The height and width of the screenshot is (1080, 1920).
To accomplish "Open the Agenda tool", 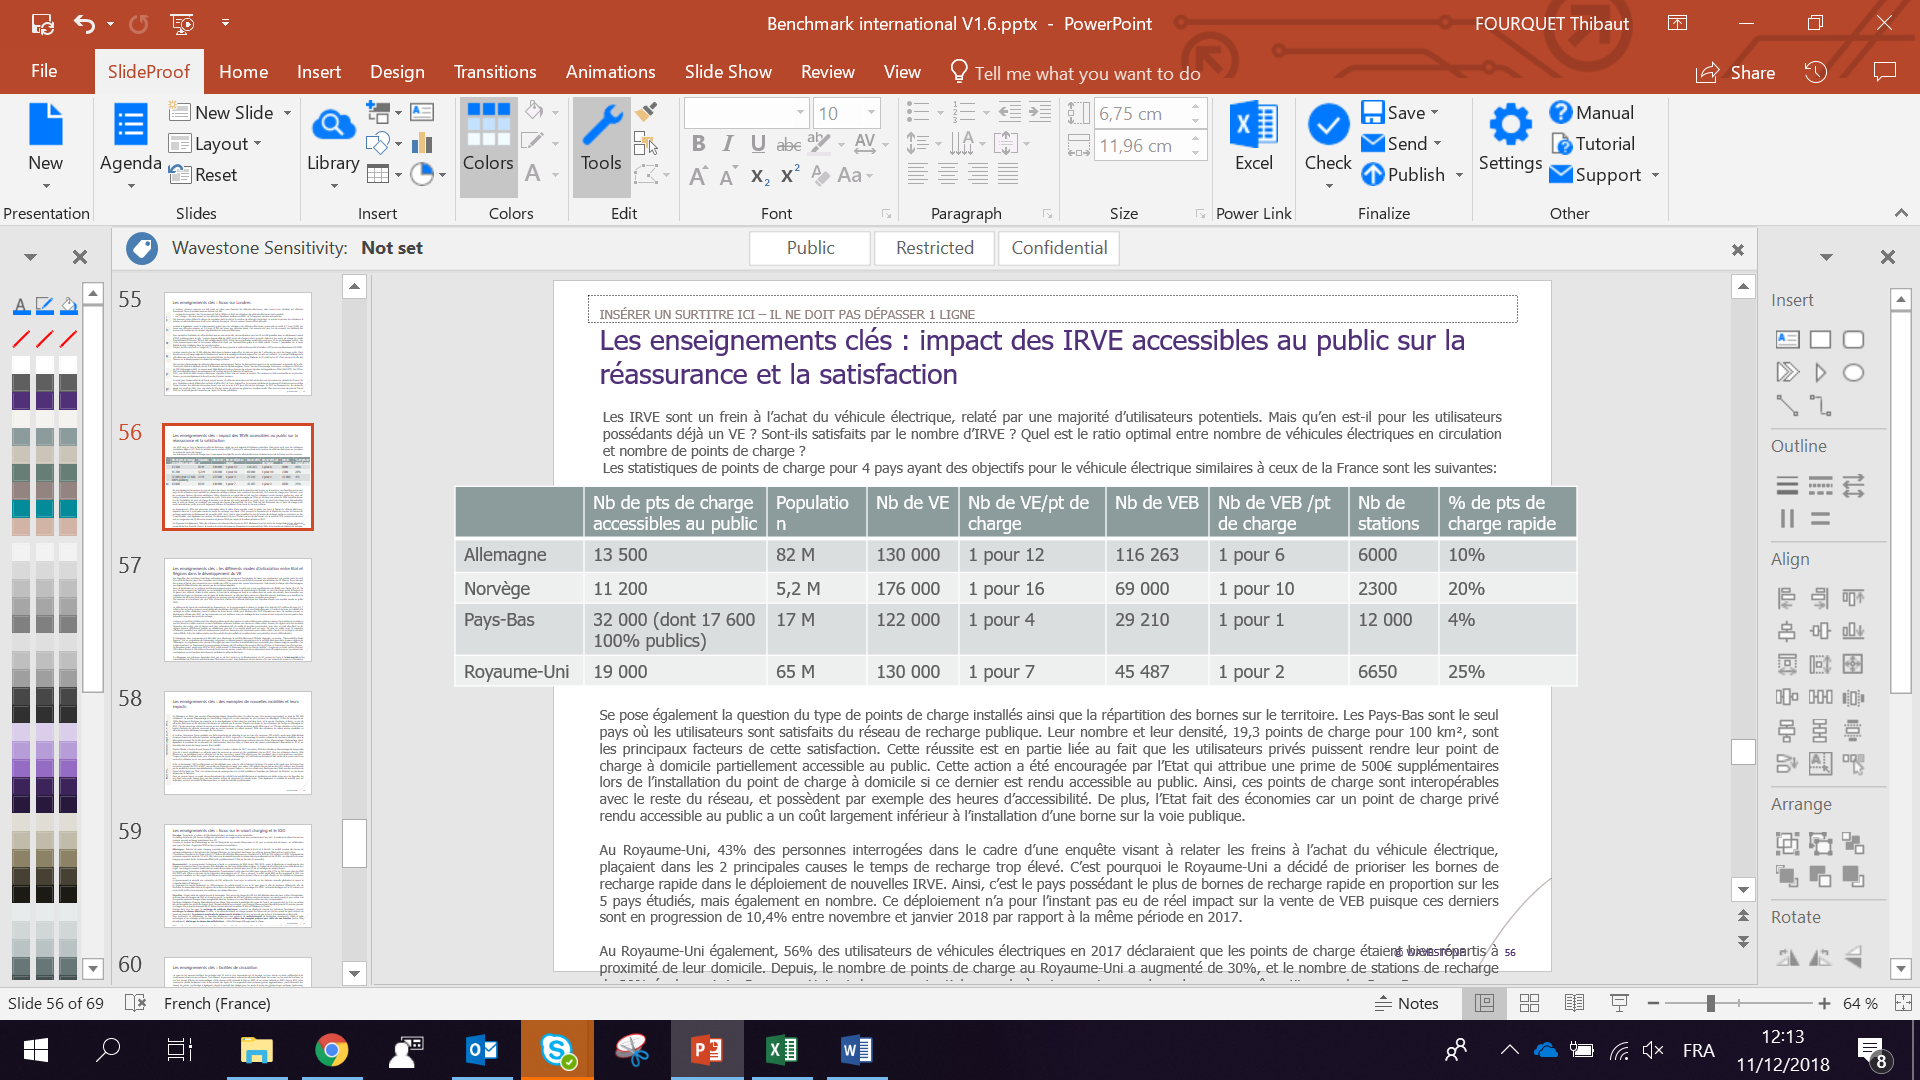I will (x=130, y=145).
